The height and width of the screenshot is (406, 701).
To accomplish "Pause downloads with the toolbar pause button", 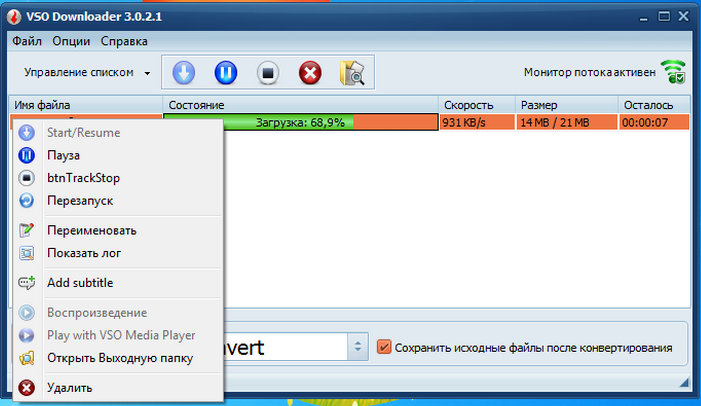I will 226,73.
